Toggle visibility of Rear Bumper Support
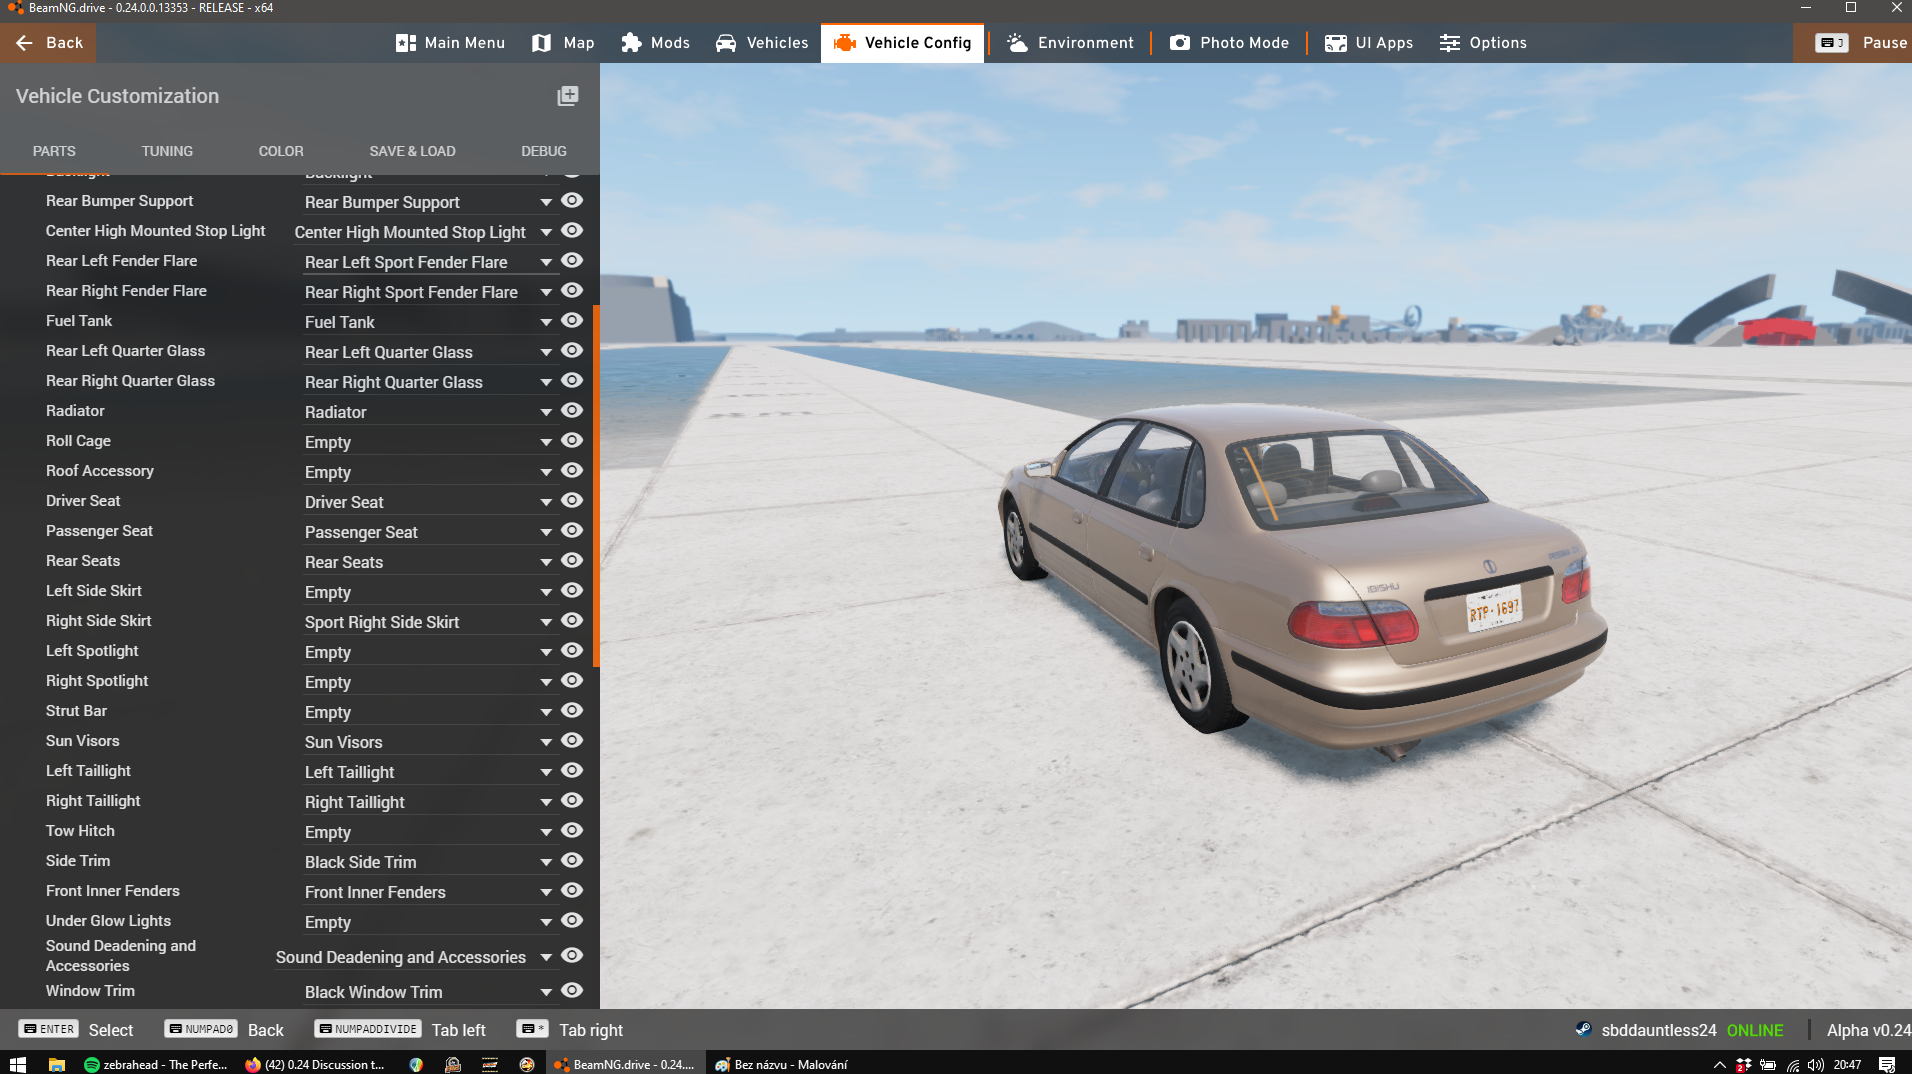The image size is (1912, 1074). coord(572,200)
